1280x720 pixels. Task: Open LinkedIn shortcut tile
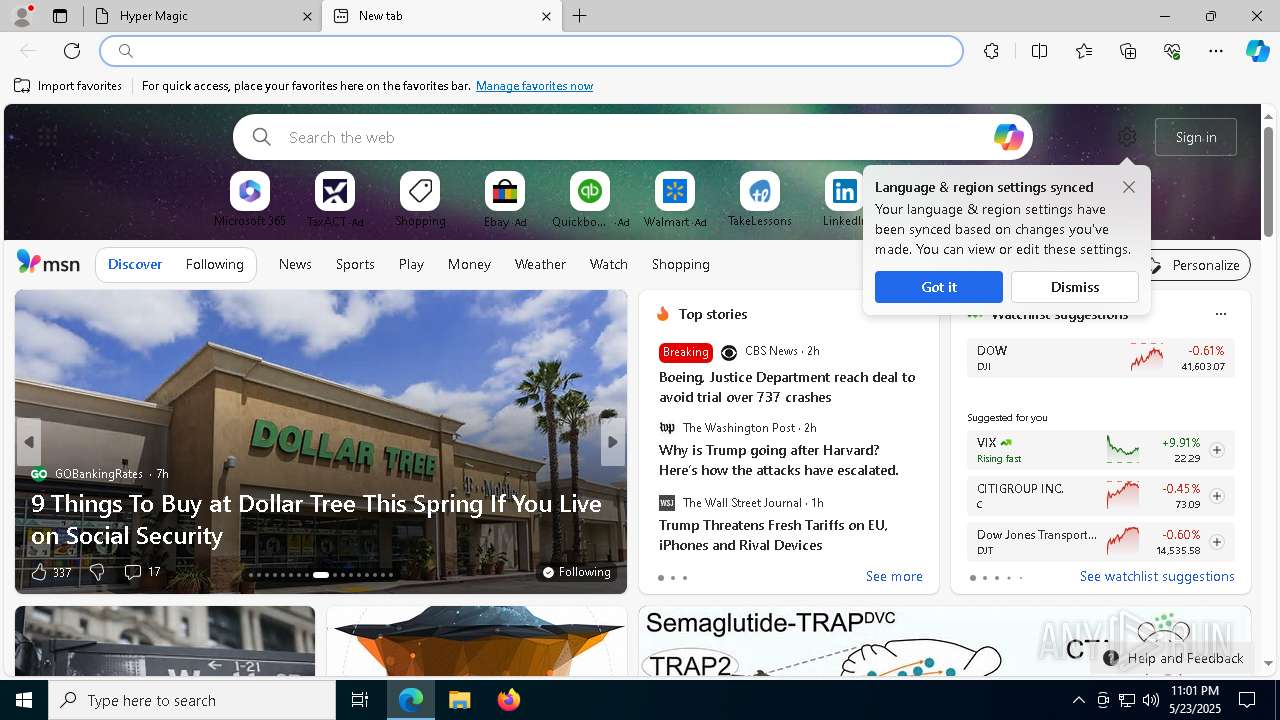[x=844, y=200]
